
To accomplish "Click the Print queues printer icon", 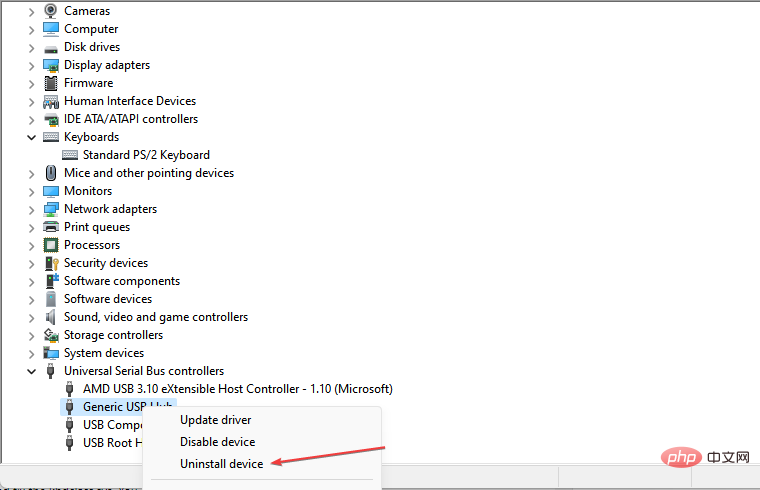I will (51, 227).
